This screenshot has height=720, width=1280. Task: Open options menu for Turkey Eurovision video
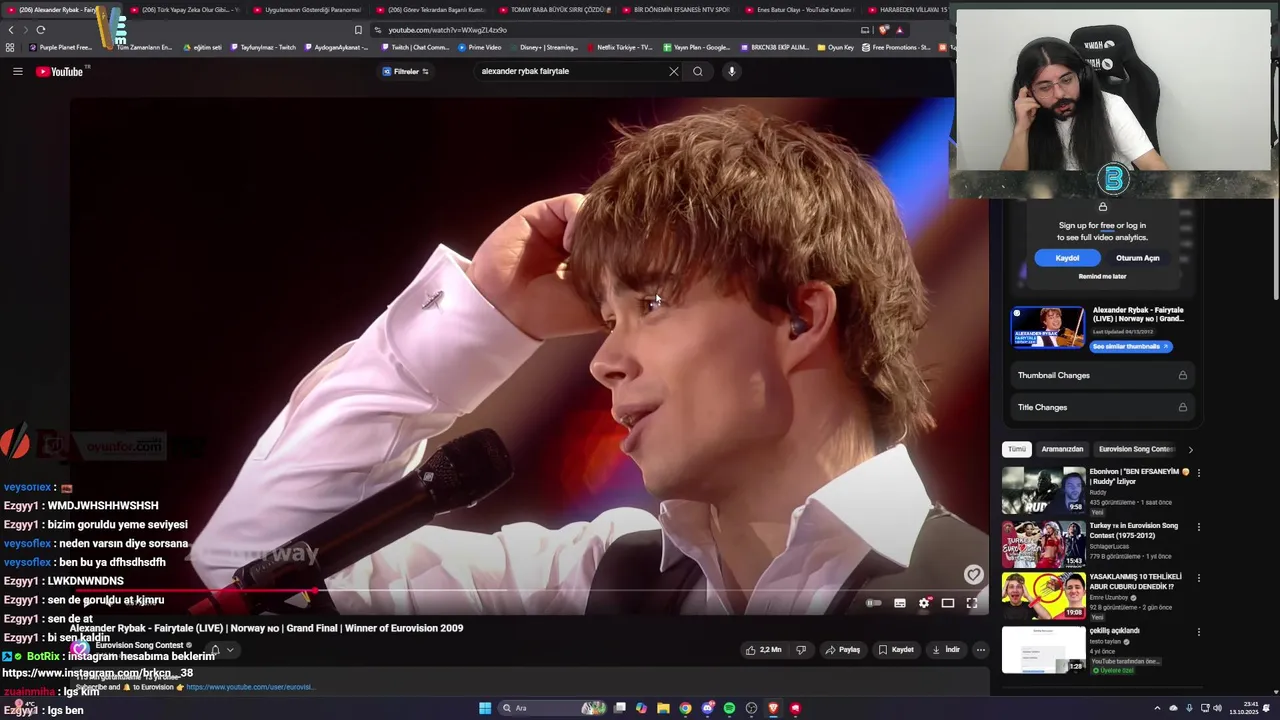(x=1199, y=527)
